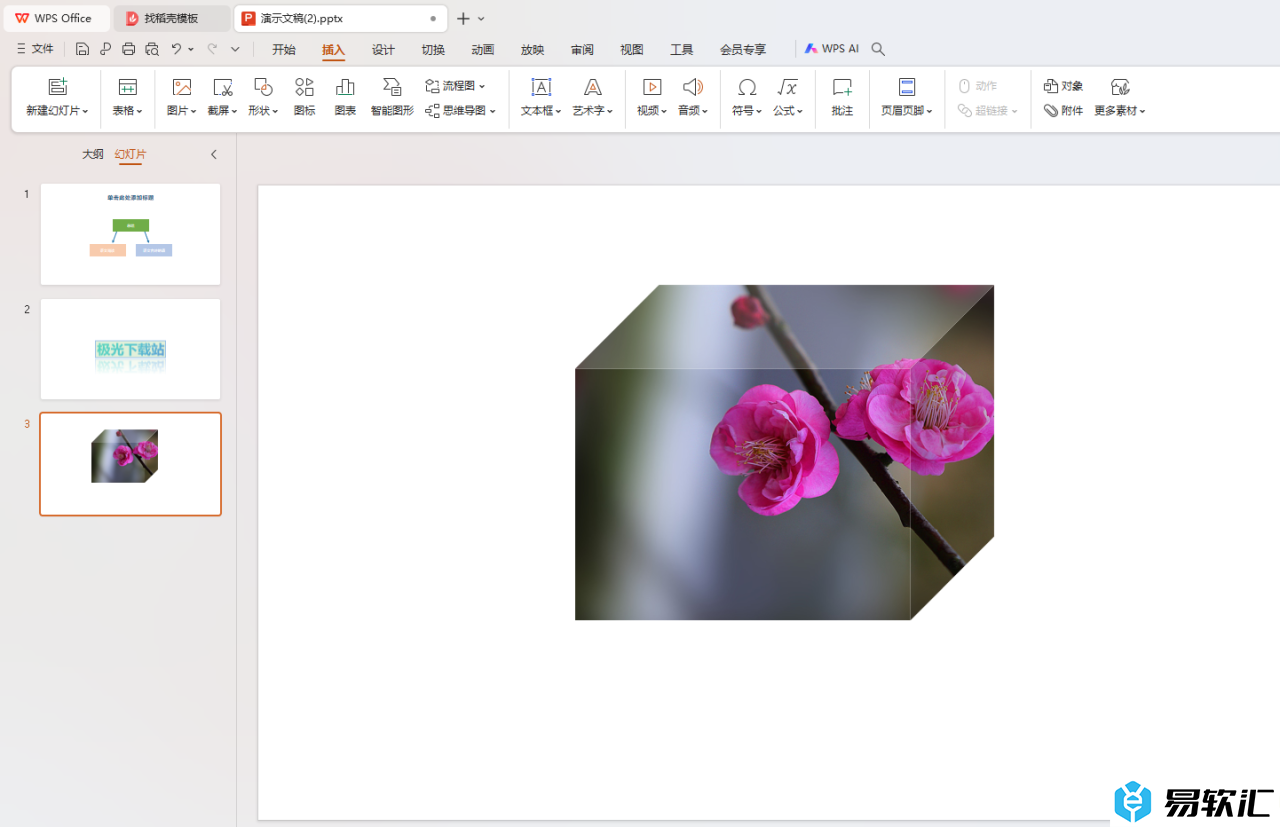1280x827 pixels.
Task: Collapse the slide panel chevron
Action: click(214, 154)
